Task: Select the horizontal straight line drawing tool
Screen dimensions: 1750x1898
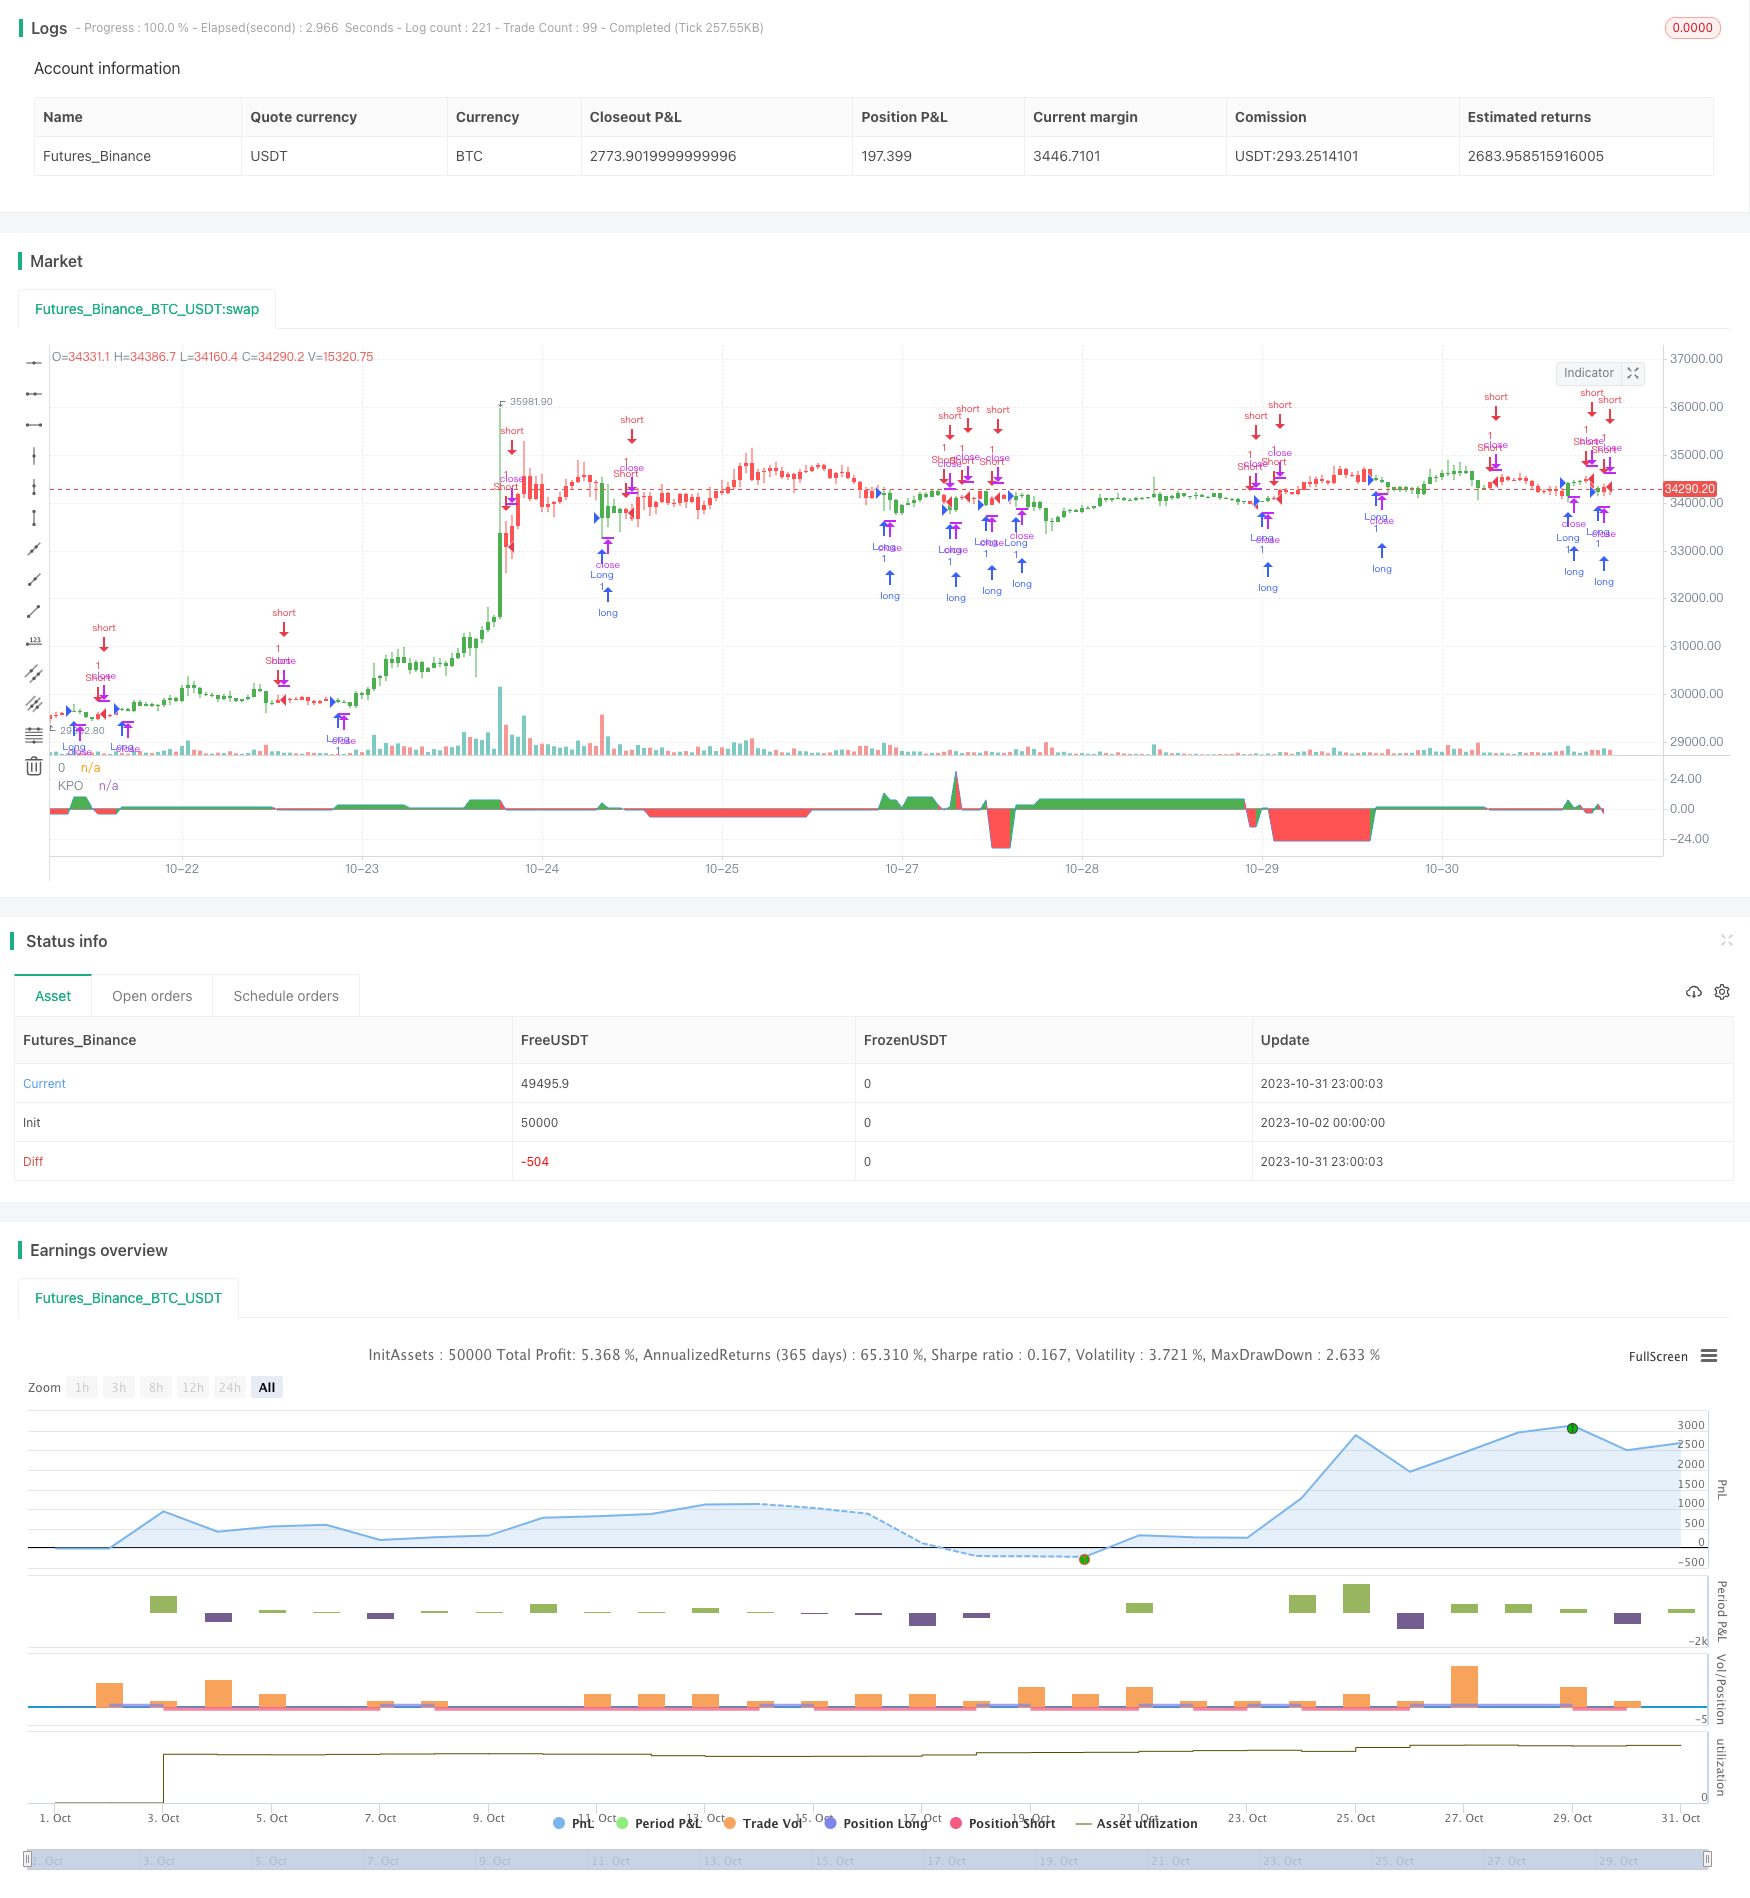Action: [x=34, y=363]
